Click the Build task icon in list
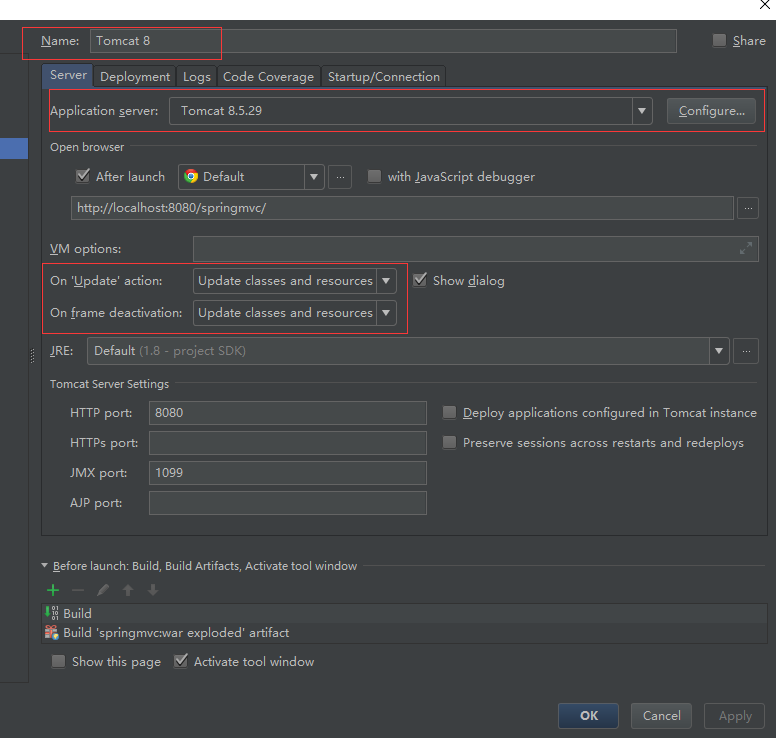 click(x=51, y=613)
